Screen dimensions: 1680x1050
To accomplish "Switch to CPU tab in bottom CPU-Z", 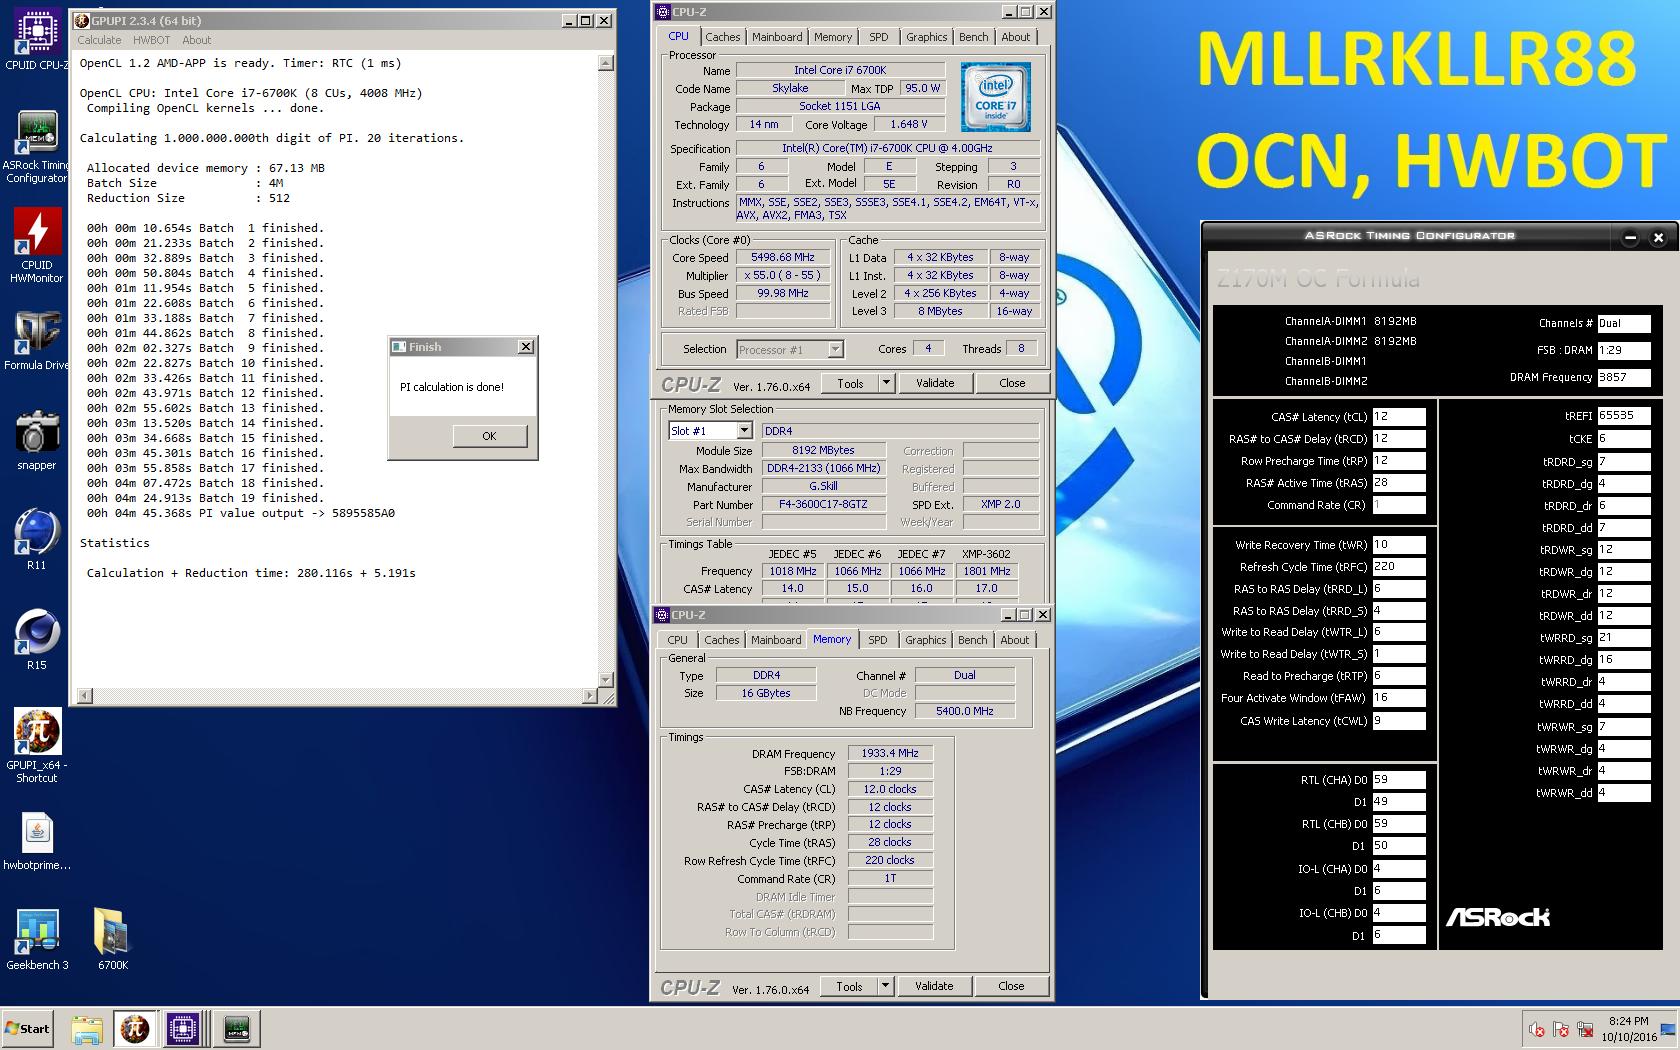I will click(x=677, y=640).
